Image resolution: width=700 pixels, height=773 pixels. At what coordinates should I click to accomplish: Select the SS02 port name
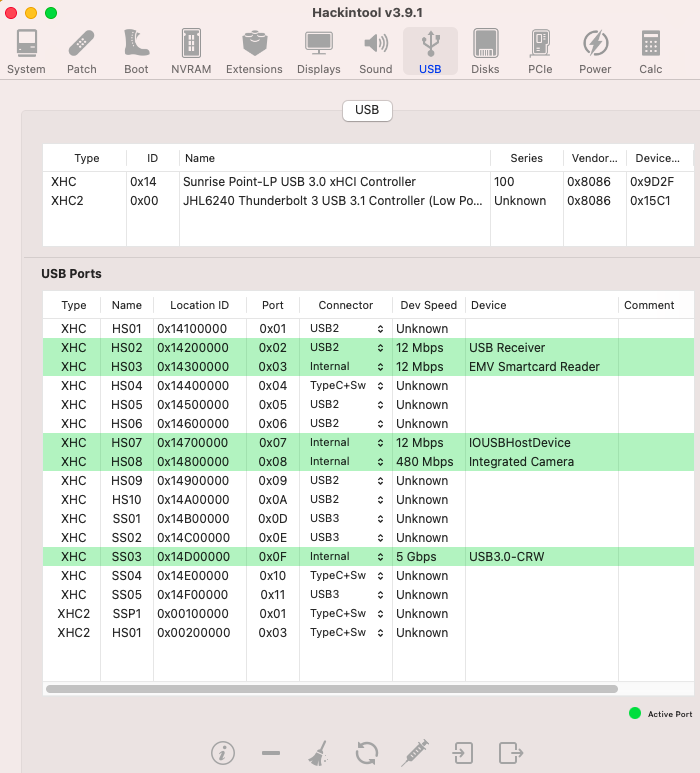pyautogui.click(x=126, y=538)
